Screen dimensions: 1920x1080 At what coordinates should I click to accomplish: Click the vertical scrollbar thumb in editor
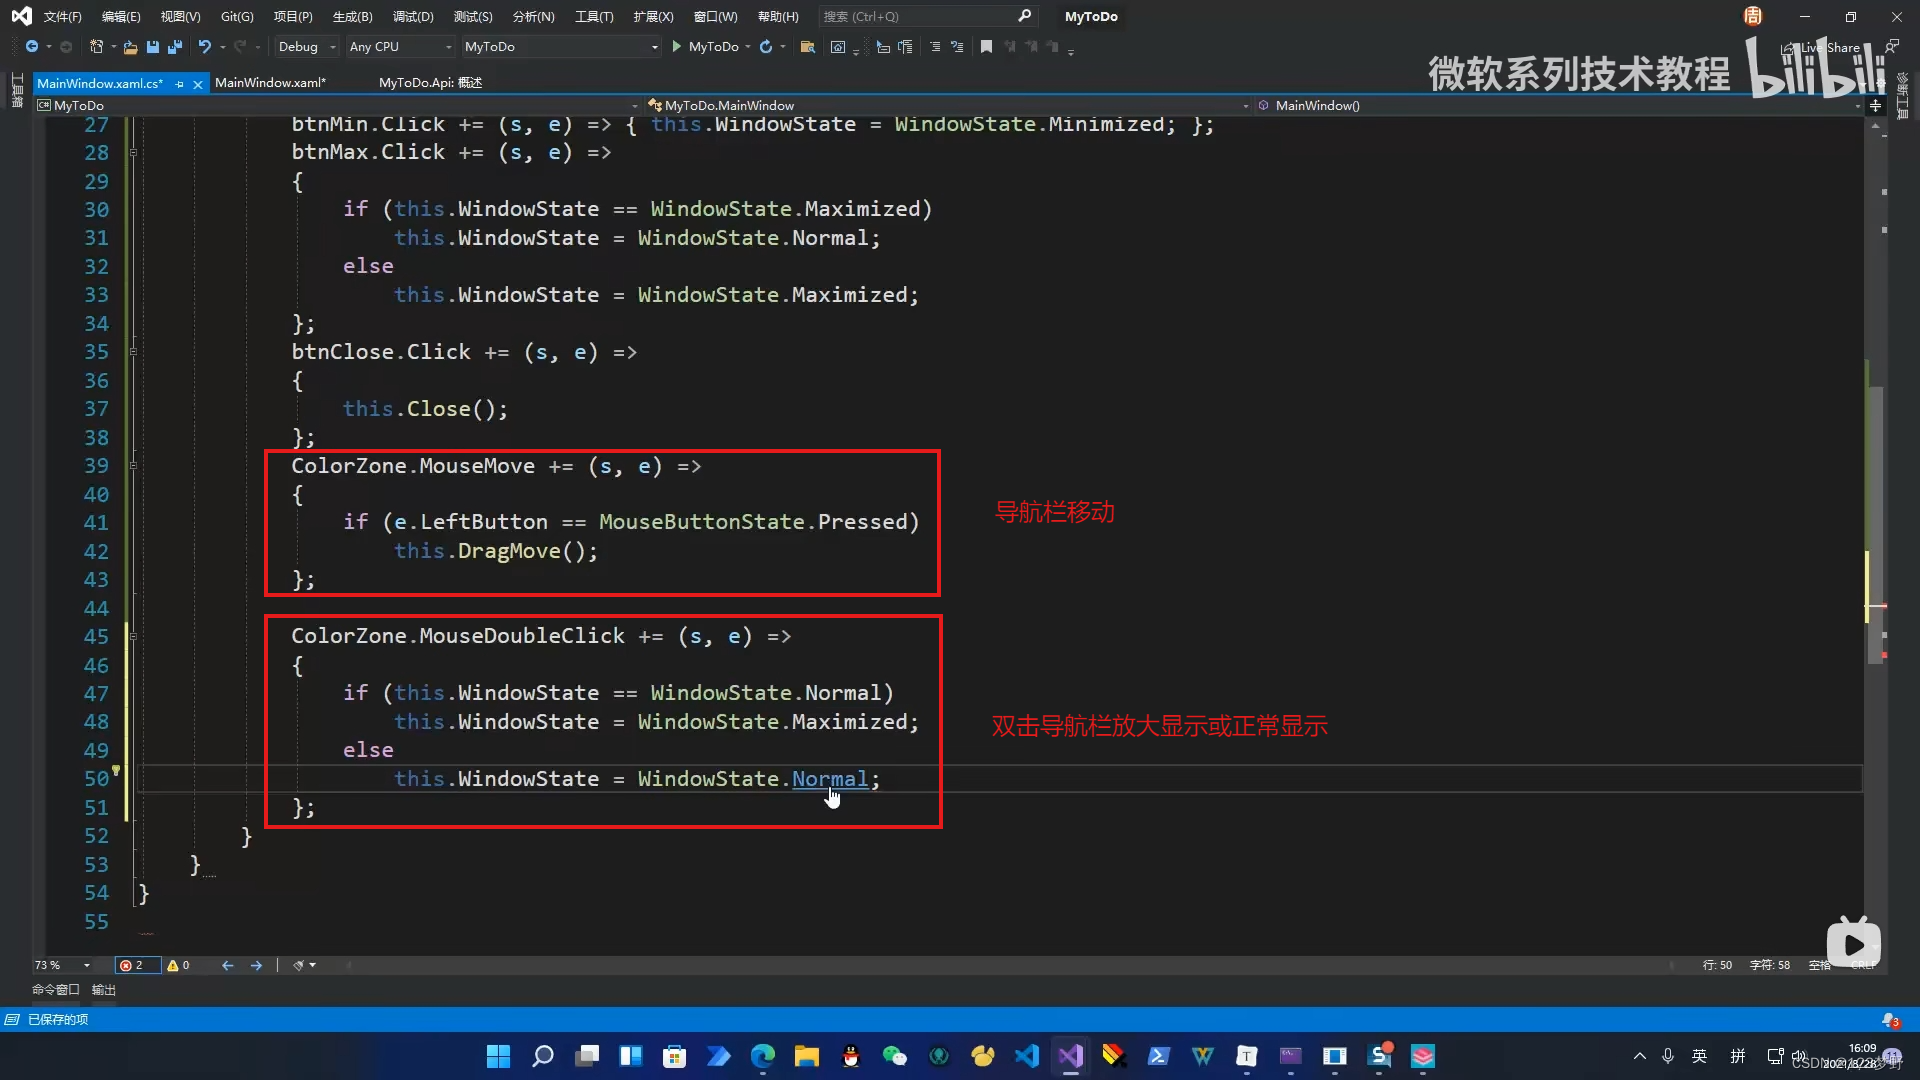tap(1875, 520)
